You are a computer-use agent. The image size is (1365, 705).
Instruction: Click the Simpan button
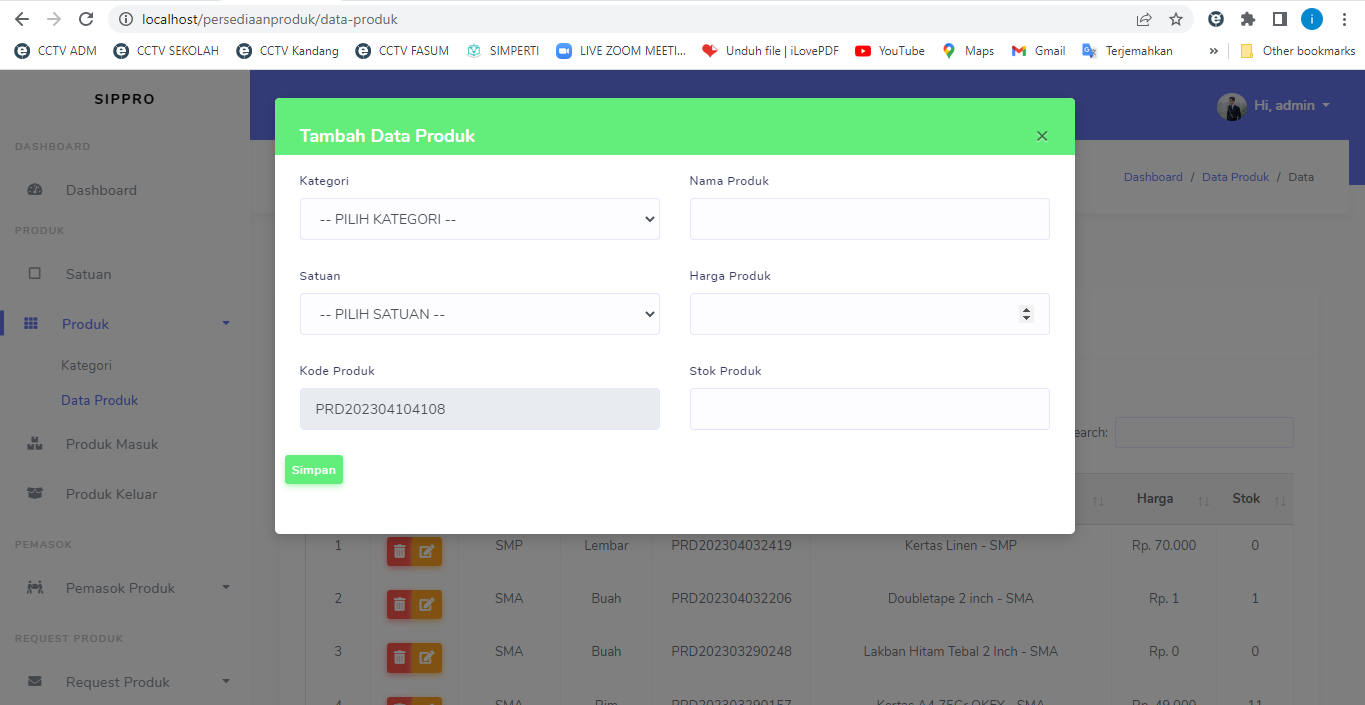click(x=313, y=469)
